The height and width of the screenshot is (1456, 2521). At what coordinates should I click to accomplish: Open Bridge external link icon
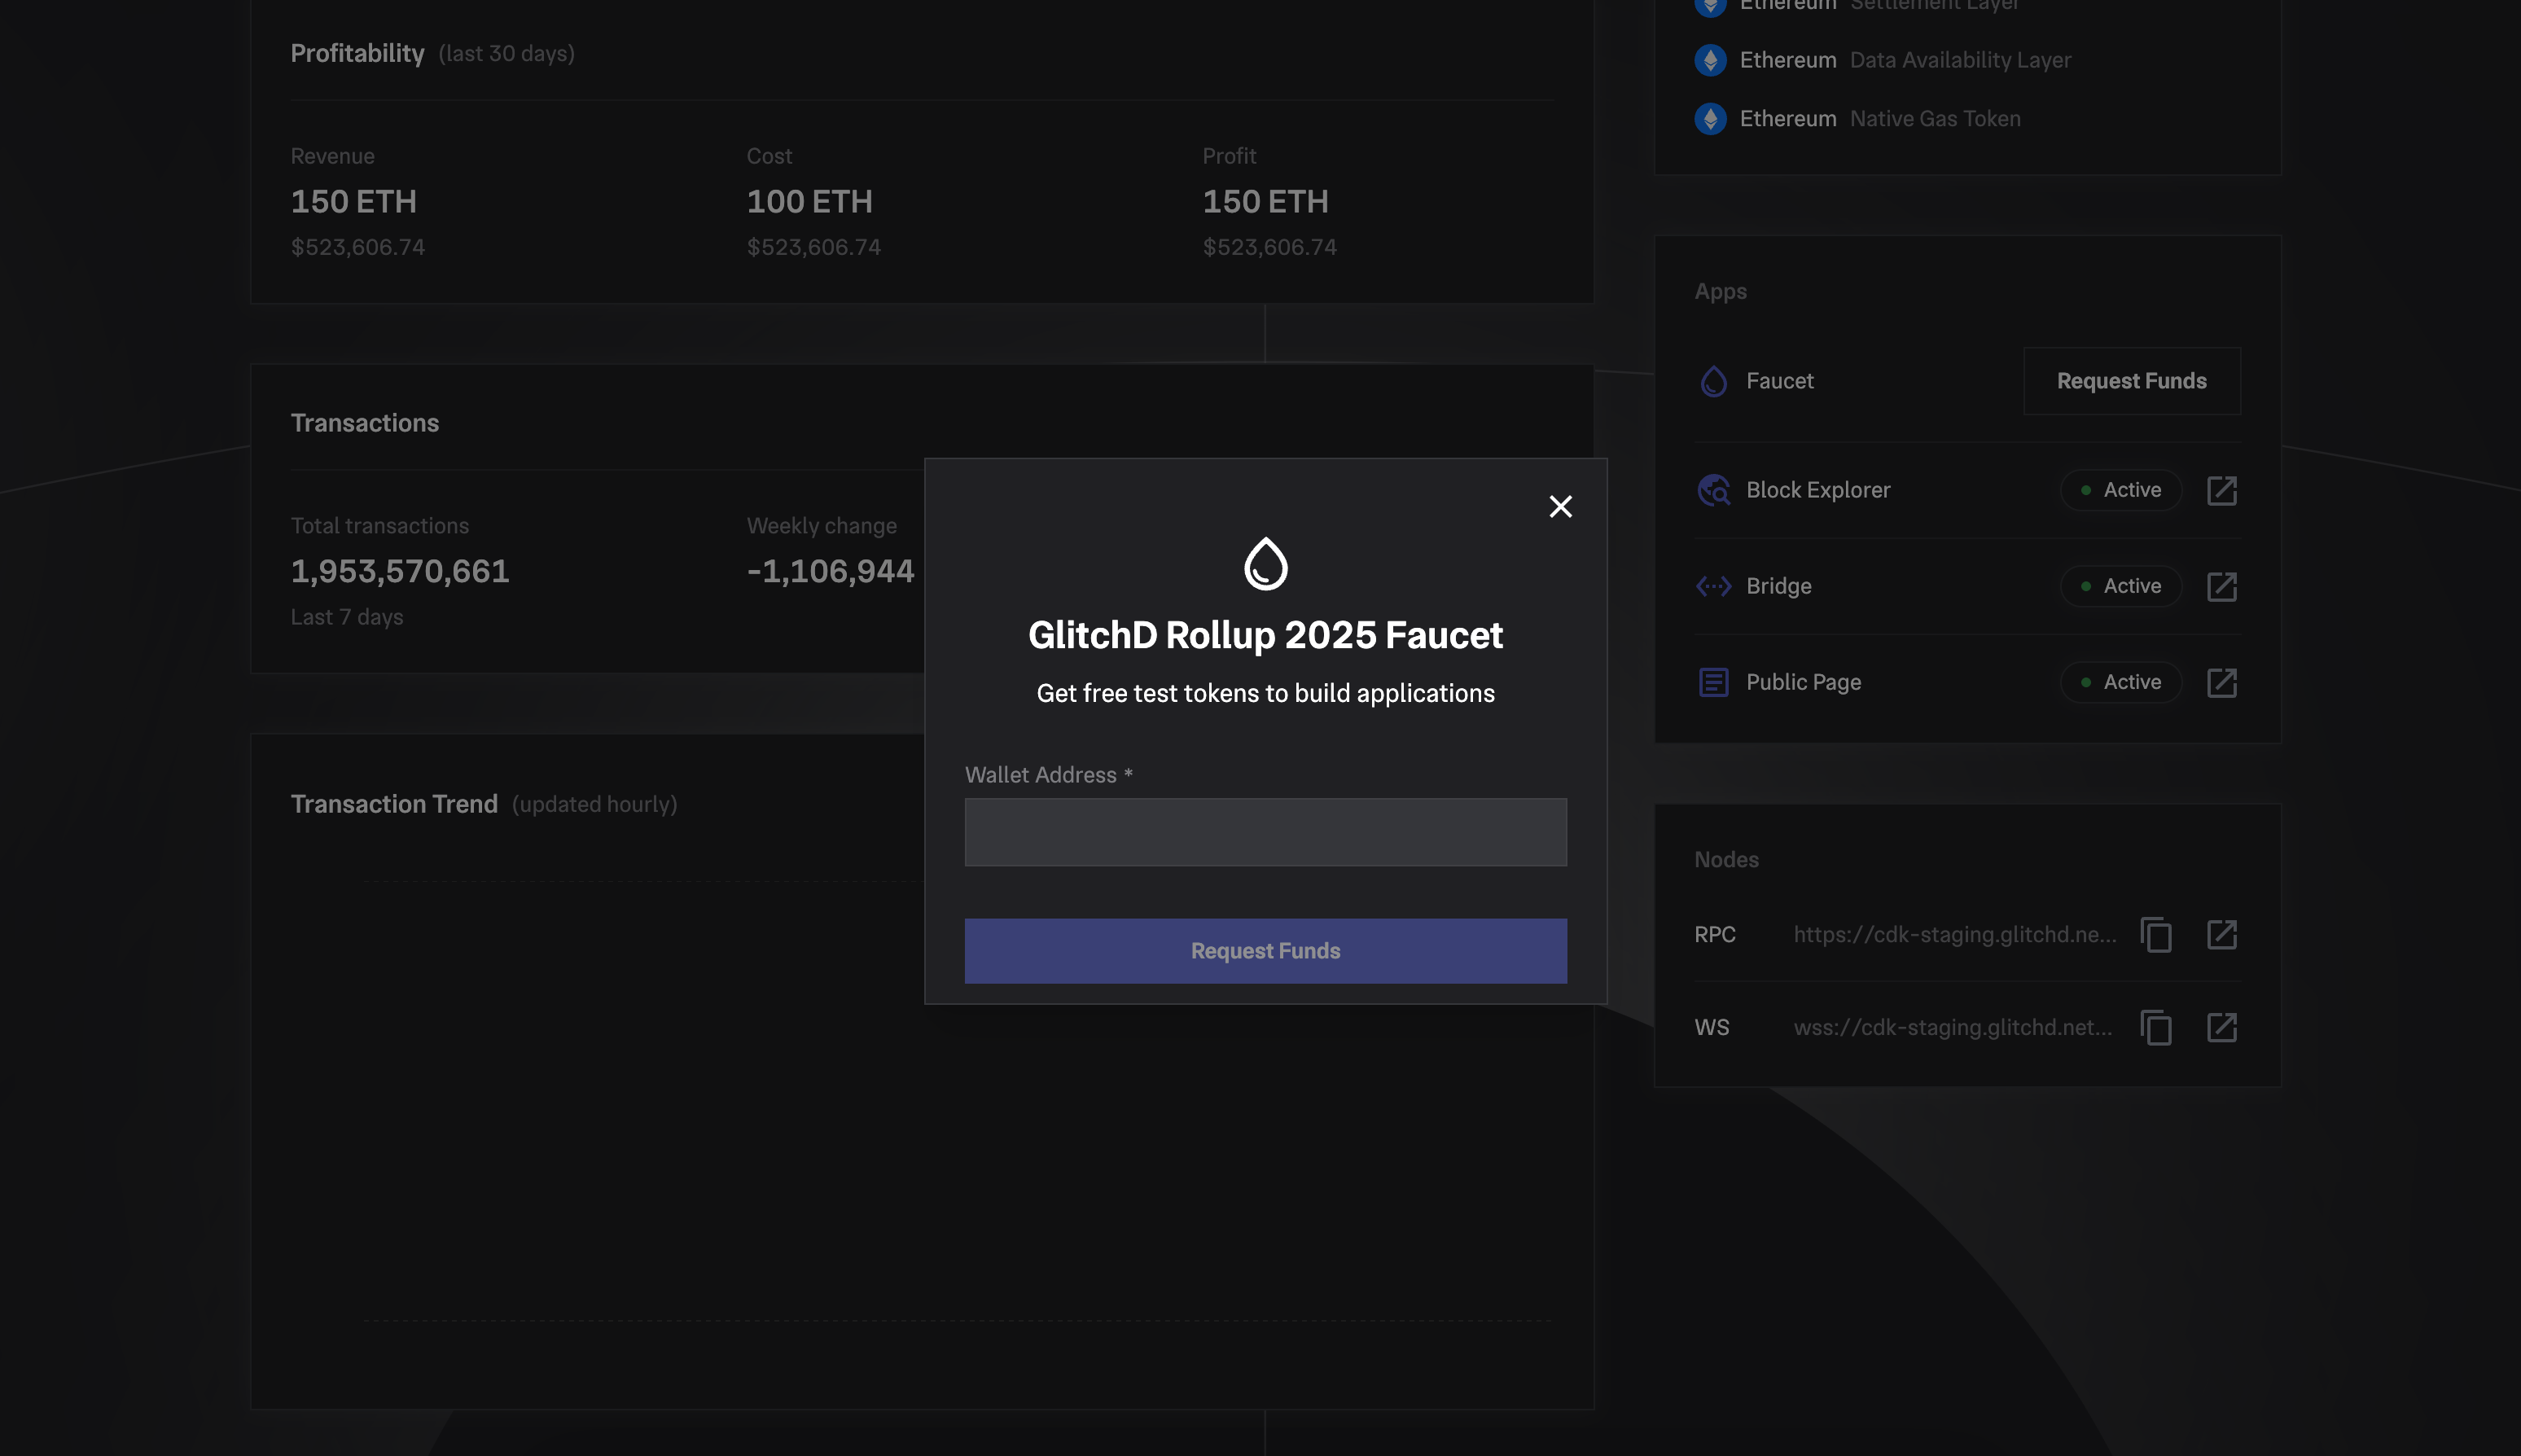click(2221, 586)
